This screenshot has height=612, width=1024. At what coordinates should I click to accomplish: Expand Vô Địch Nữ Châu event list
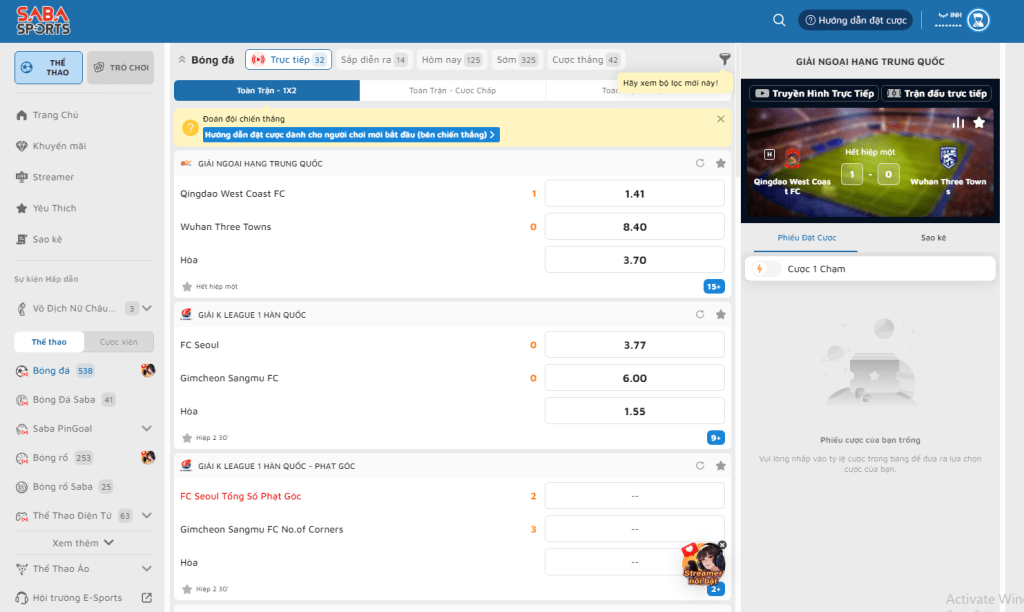(147, 308)
